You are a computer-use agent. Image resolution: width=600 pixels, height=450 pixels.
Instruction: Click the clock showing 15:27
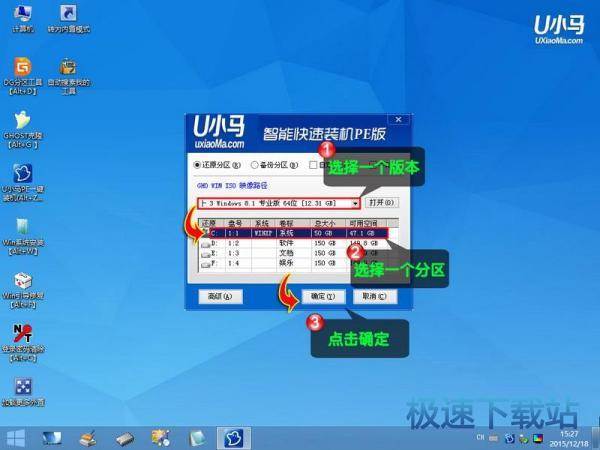(569, 434)
